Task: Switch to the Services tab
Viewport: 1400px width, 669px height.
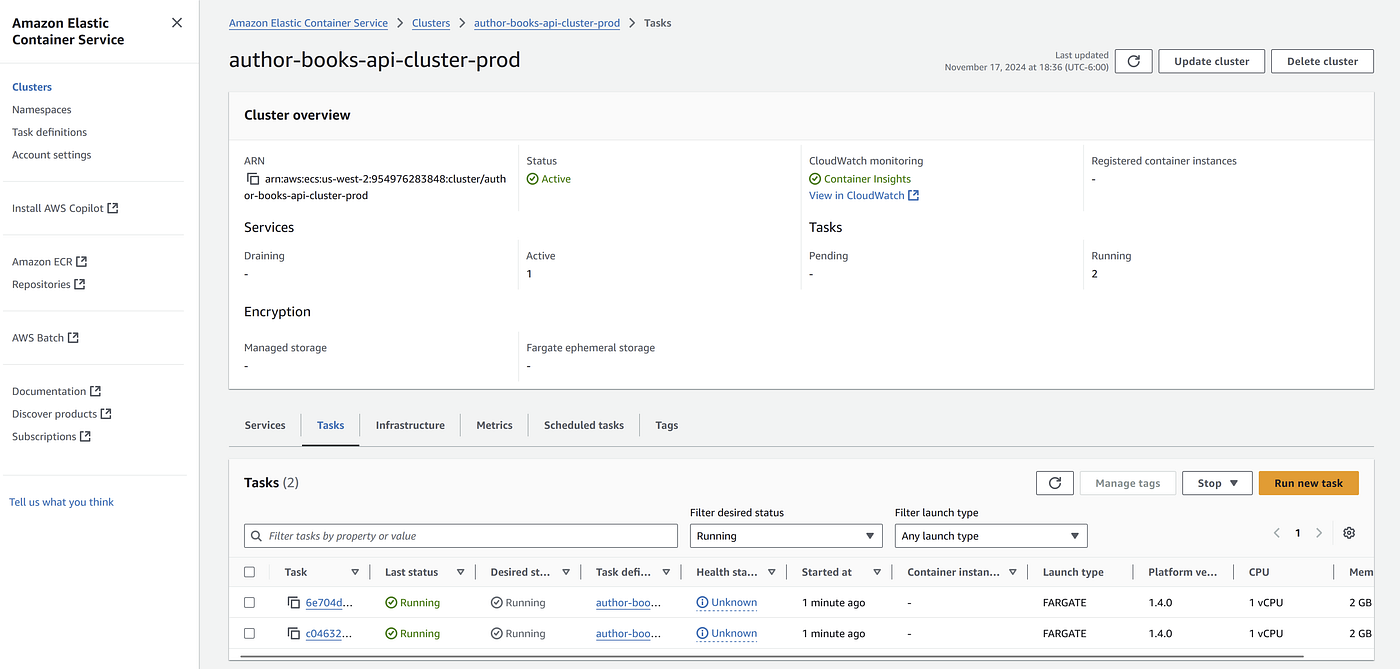Action: (265, 425)
